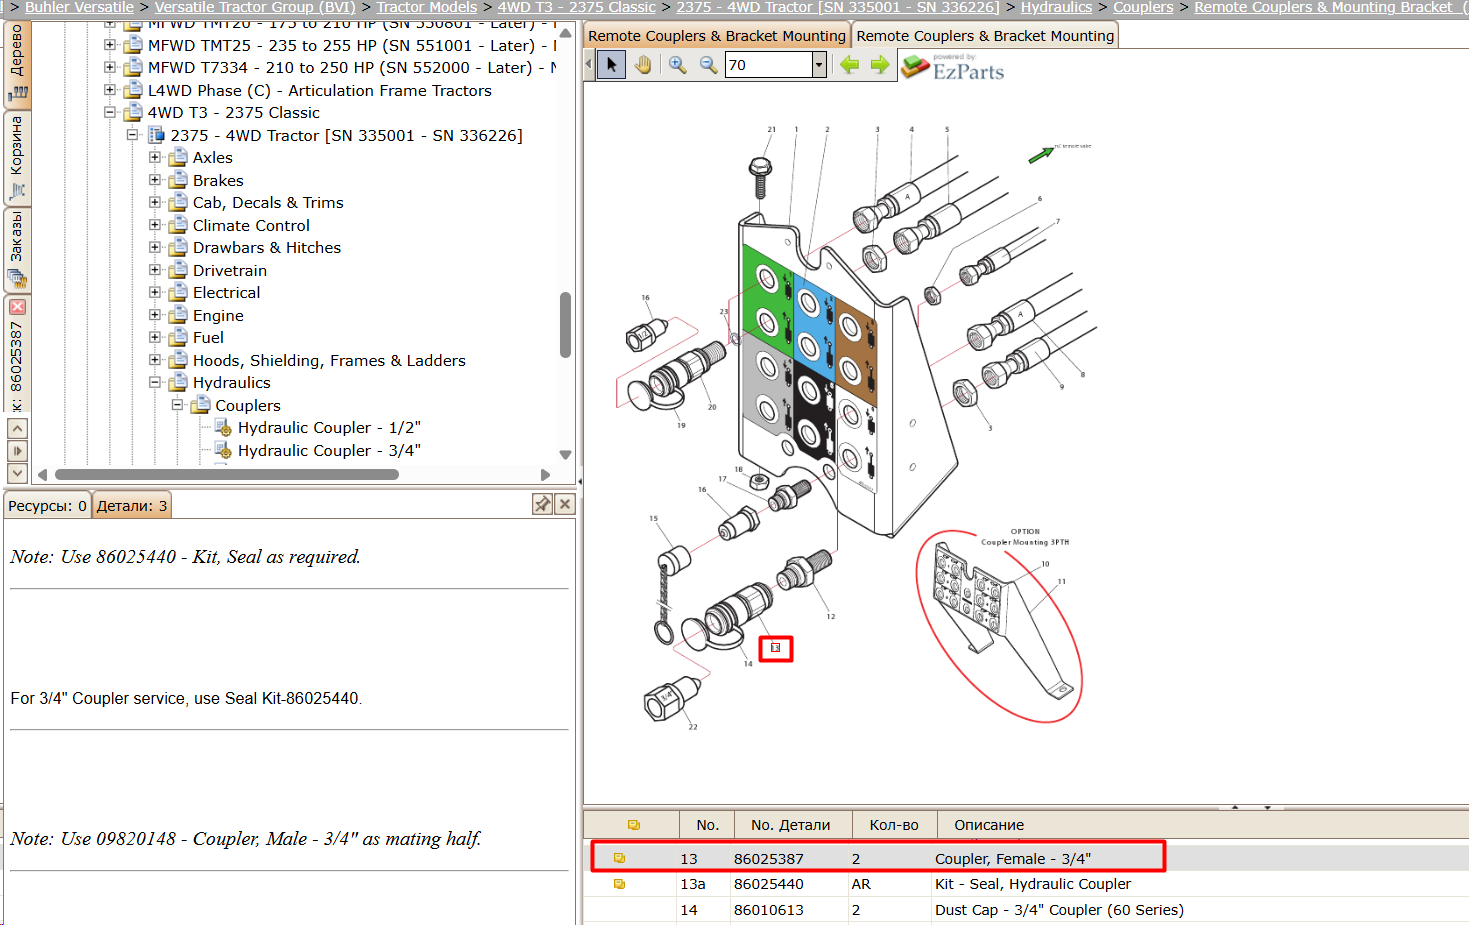Click part number 86025440 in table

tap(768, 884)
